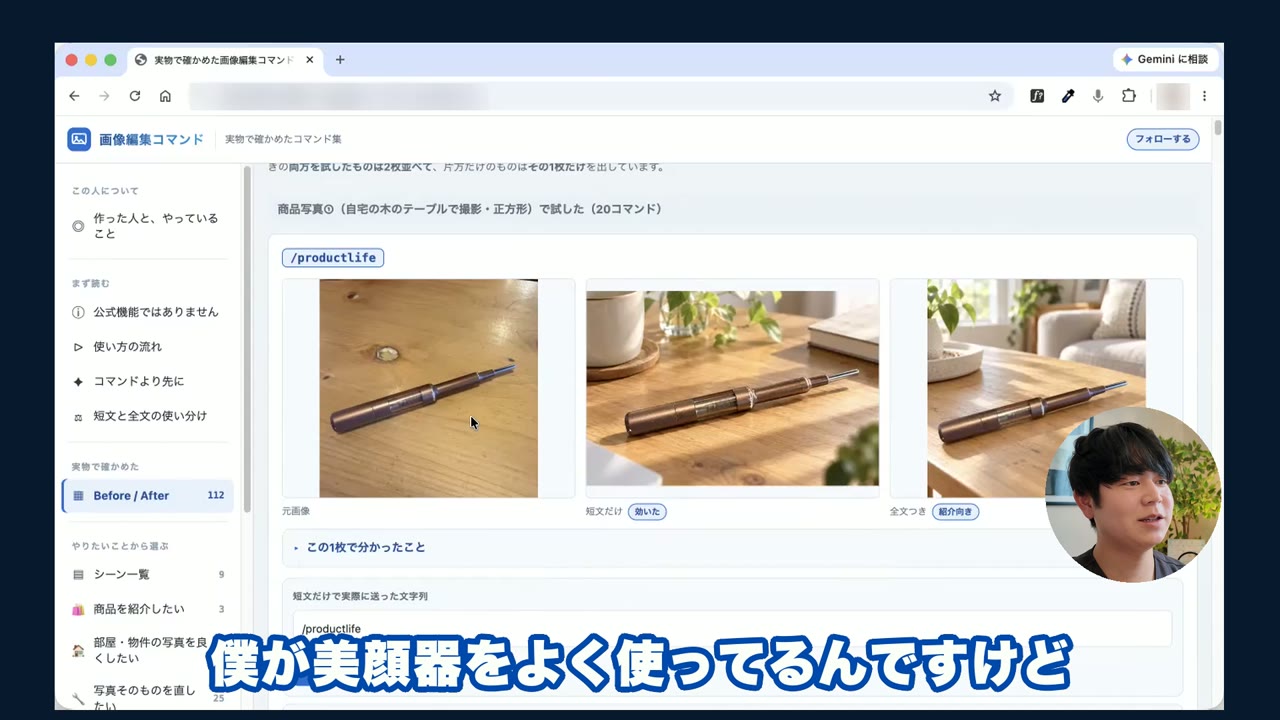Click the 実物で確かめたコマンド集 subtitle
Screen dimensions: 1280x720
coord(283,139)
